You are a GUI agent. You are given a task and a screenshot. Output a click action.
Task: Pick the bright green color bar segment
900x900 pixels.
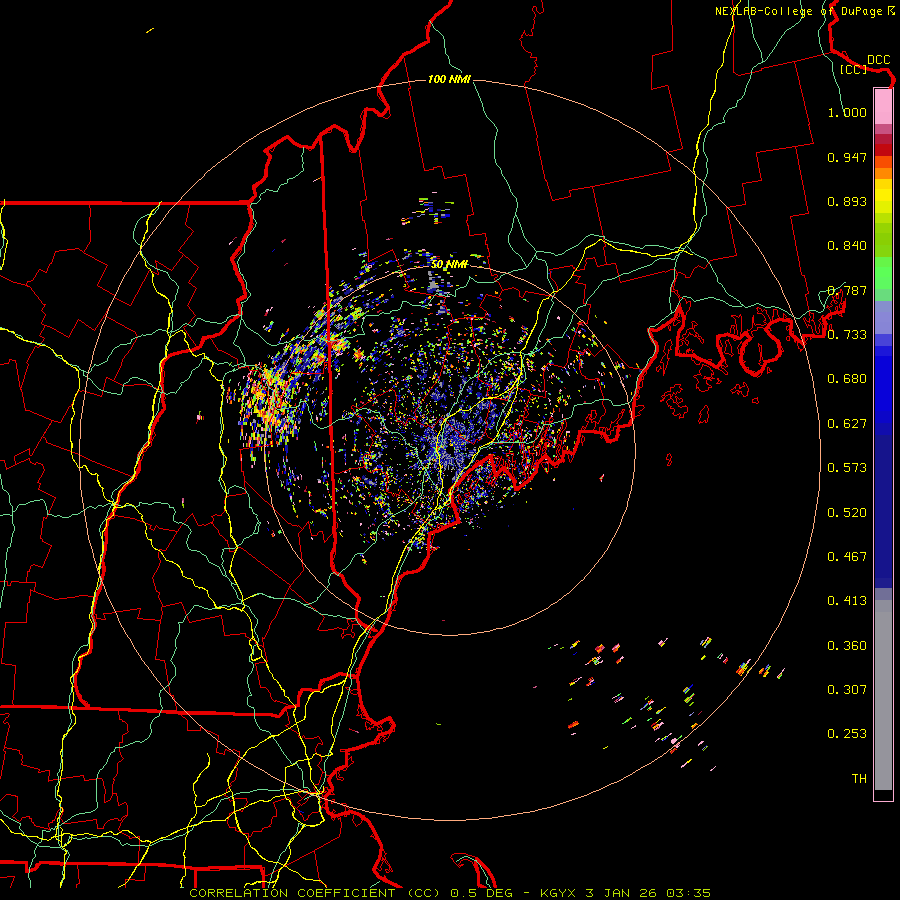[883, 273]
